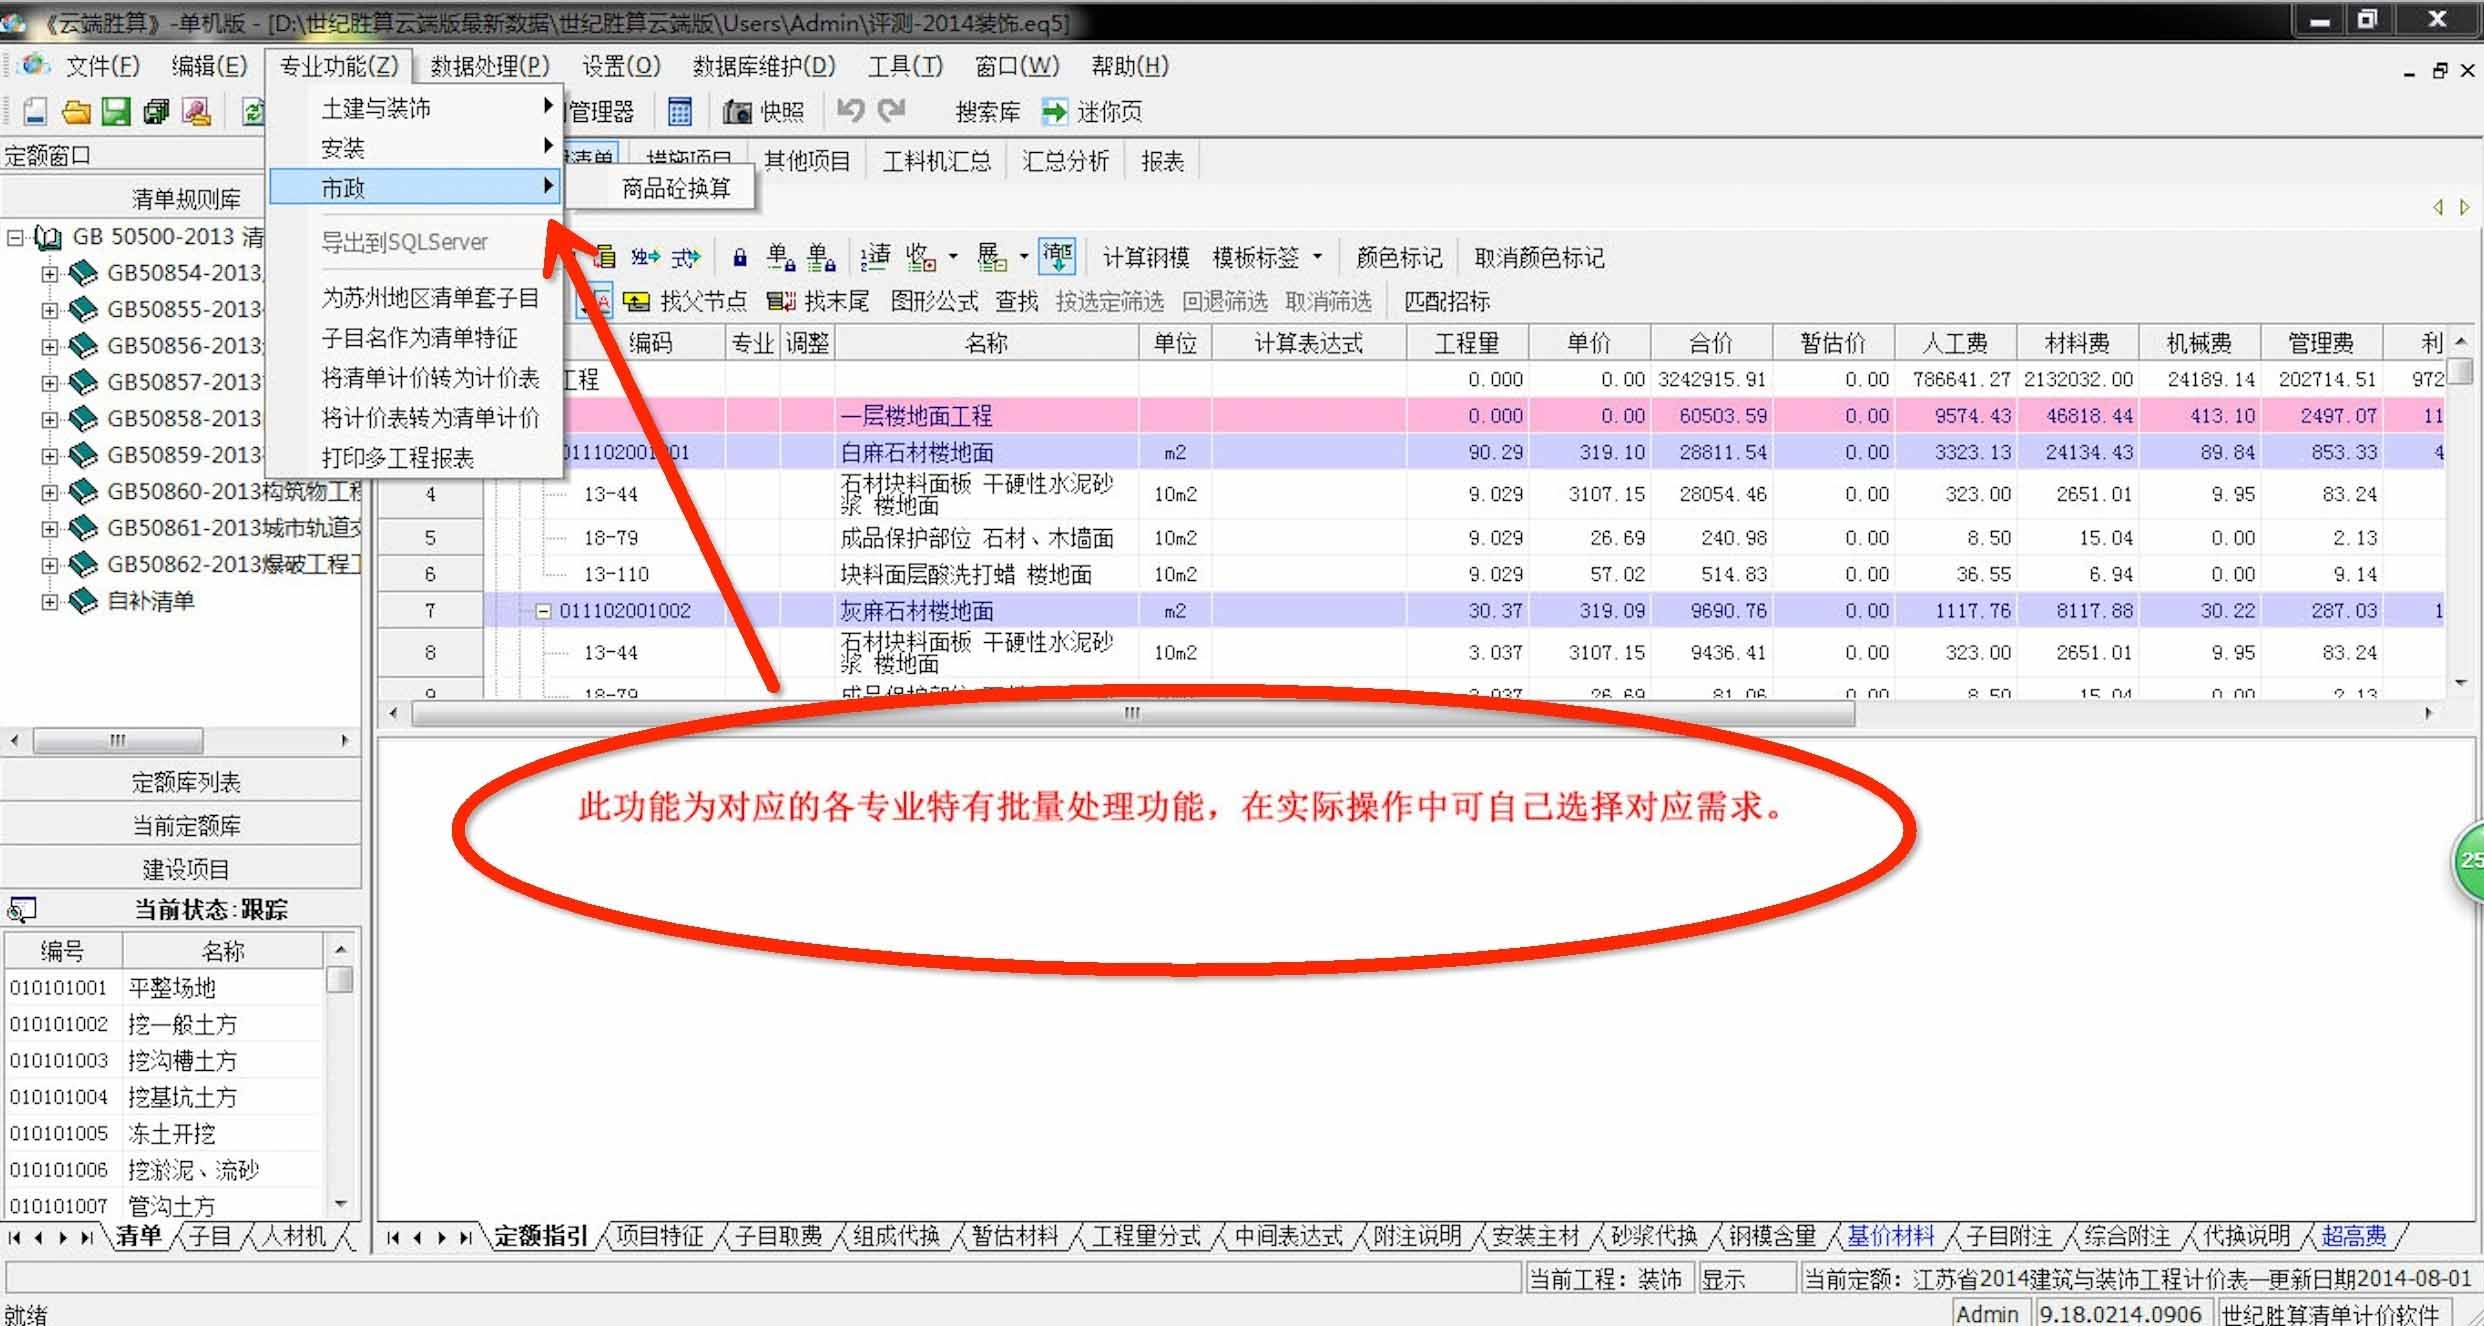Switch to the 超高费 bottom tab

pos(2354,1236)
